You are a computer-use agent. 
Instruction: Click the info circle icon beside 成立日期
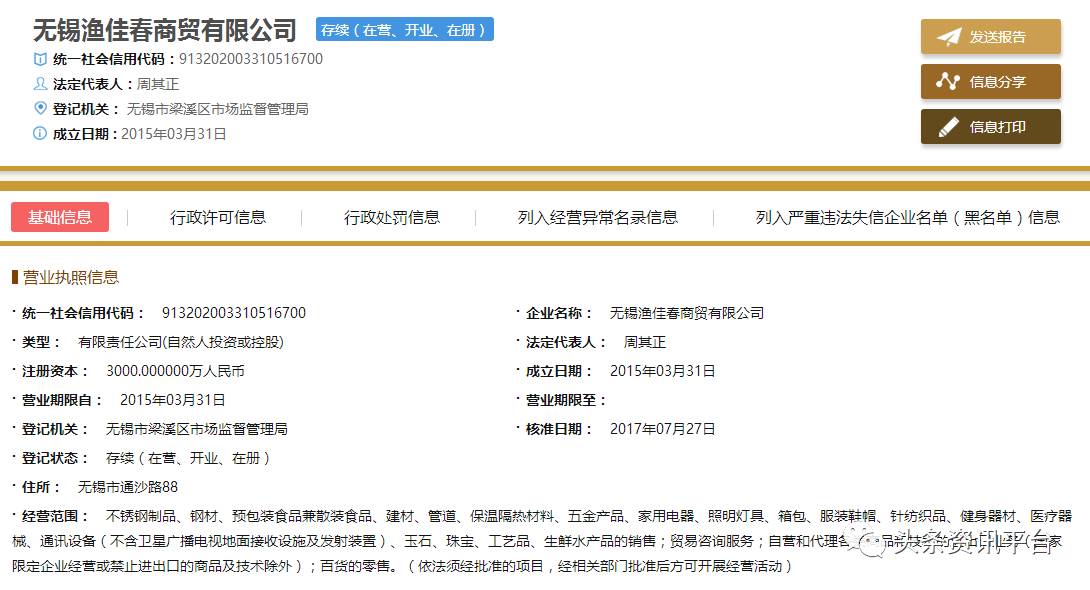tap(40, 133)
